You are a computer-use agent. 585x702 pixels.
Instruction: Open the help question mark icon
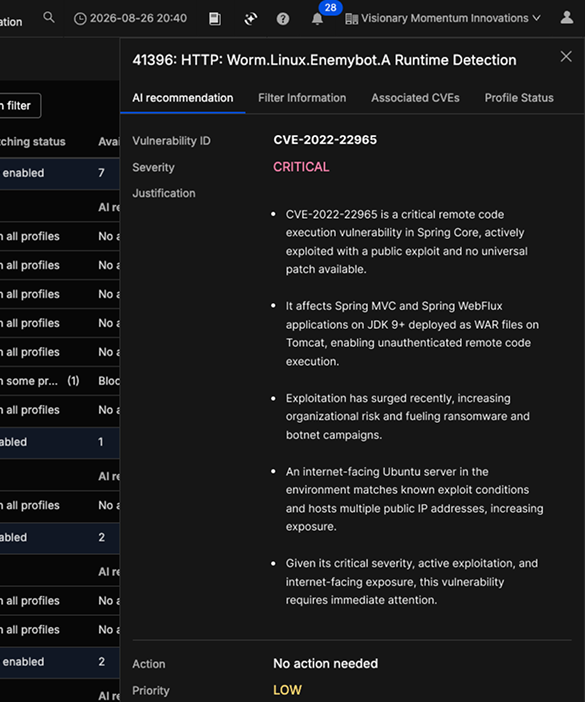coord(283,19)
